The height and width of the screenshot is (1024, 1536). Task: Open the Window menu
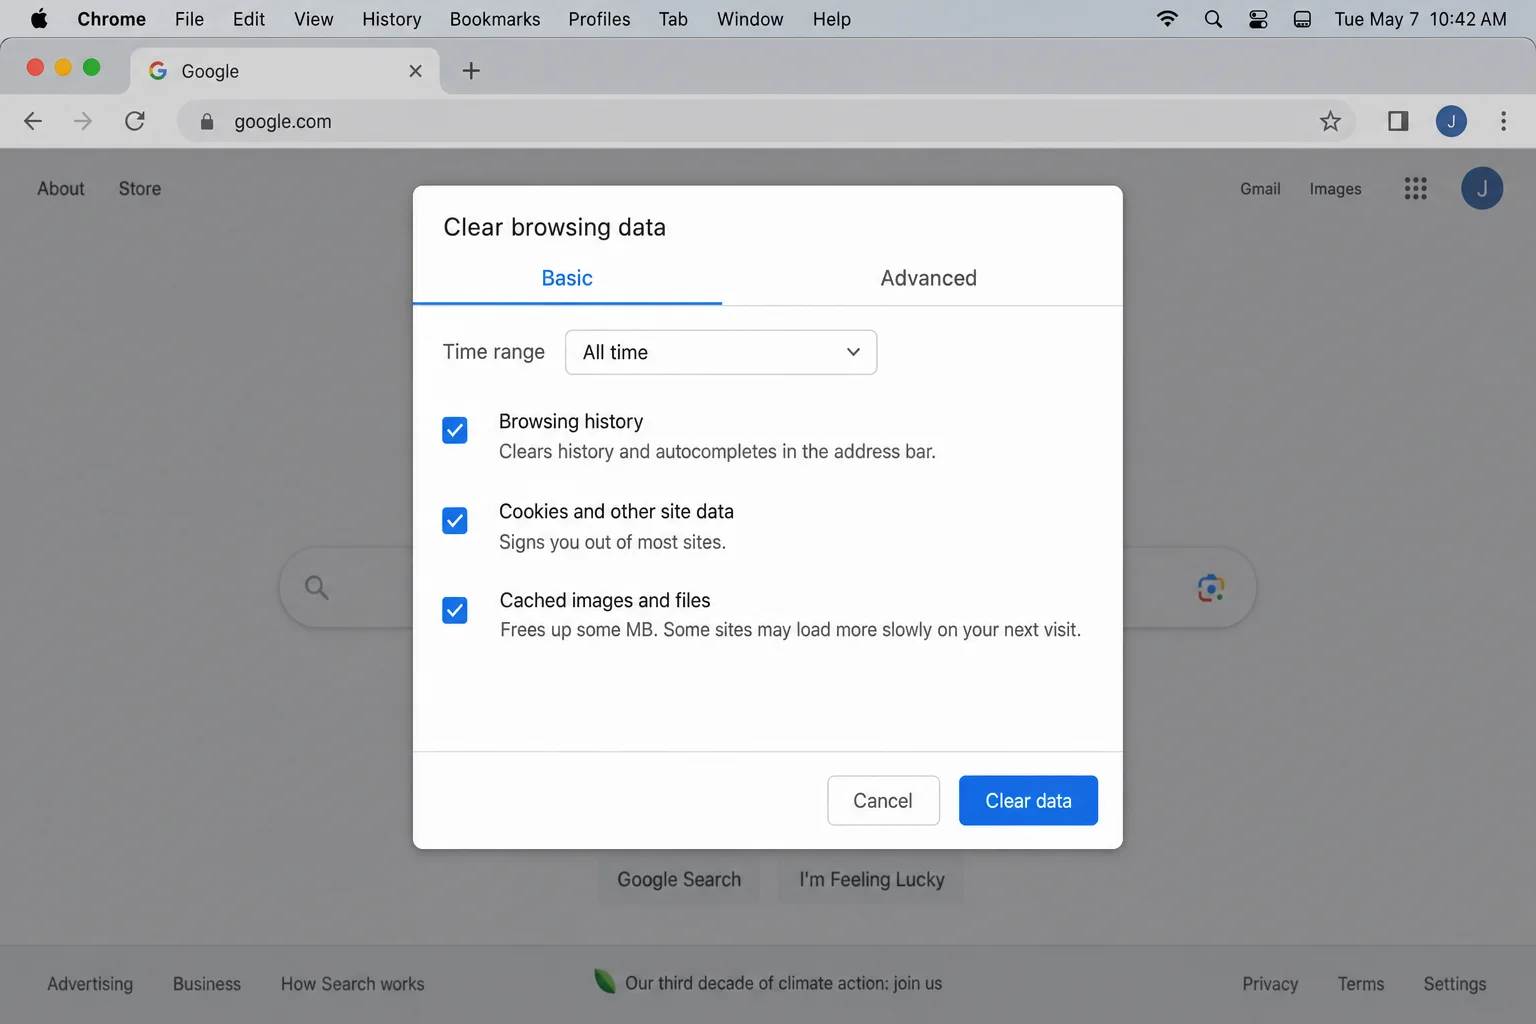click(x=750, y=19)
